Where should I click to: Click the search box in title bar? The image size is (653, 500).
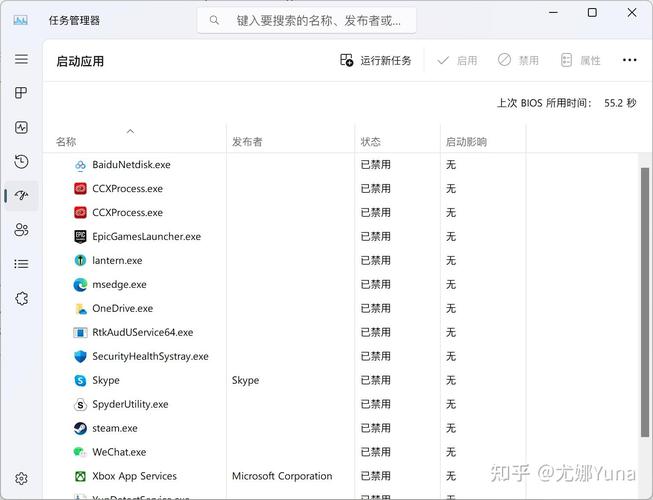pos(307,20)
